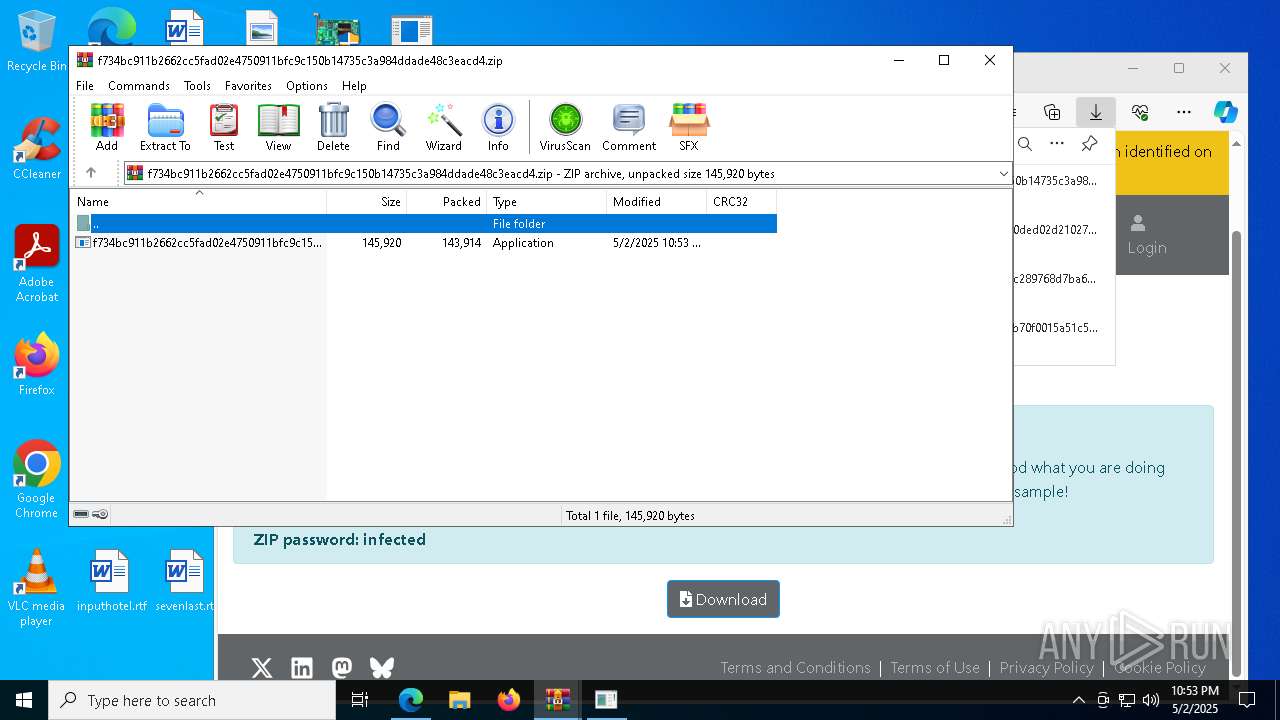Viewport: 1280px width, 720px height.
Task: Open the Terms of Use link
Action: click(x=935, y=667)
